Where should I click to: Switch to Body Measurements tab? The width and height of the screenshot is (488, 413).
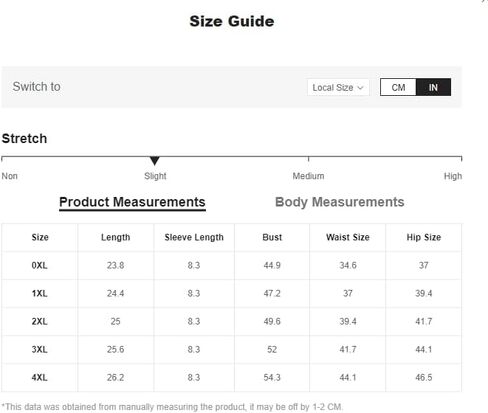click(x=339, y=202)
